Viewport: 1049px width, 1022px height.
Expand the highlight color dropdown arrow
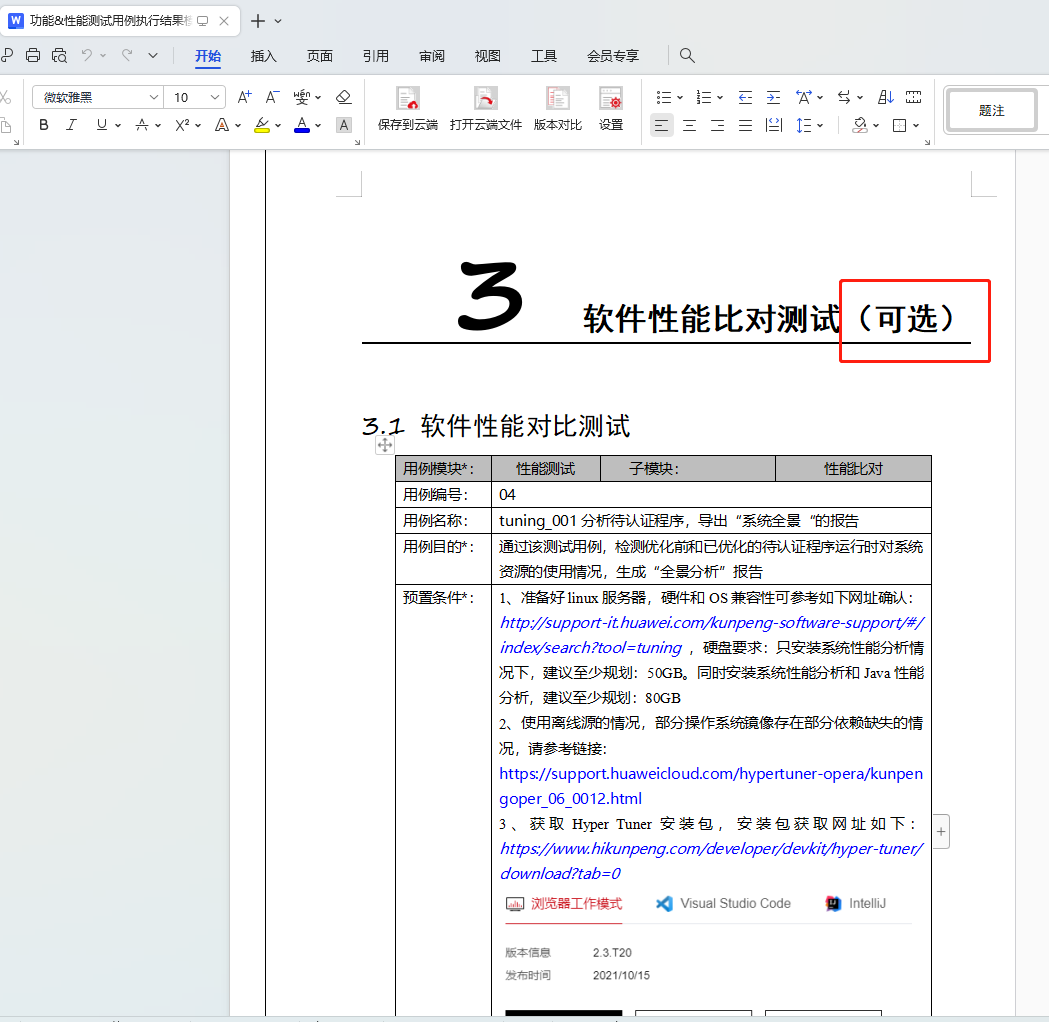click(278, 126)
